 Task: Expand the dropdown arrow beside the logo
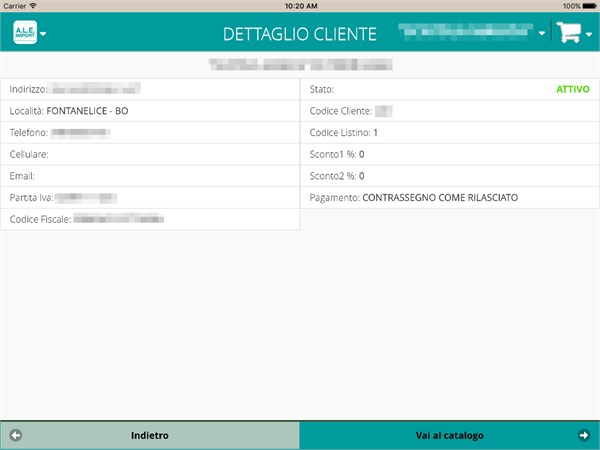click(44, 34)
